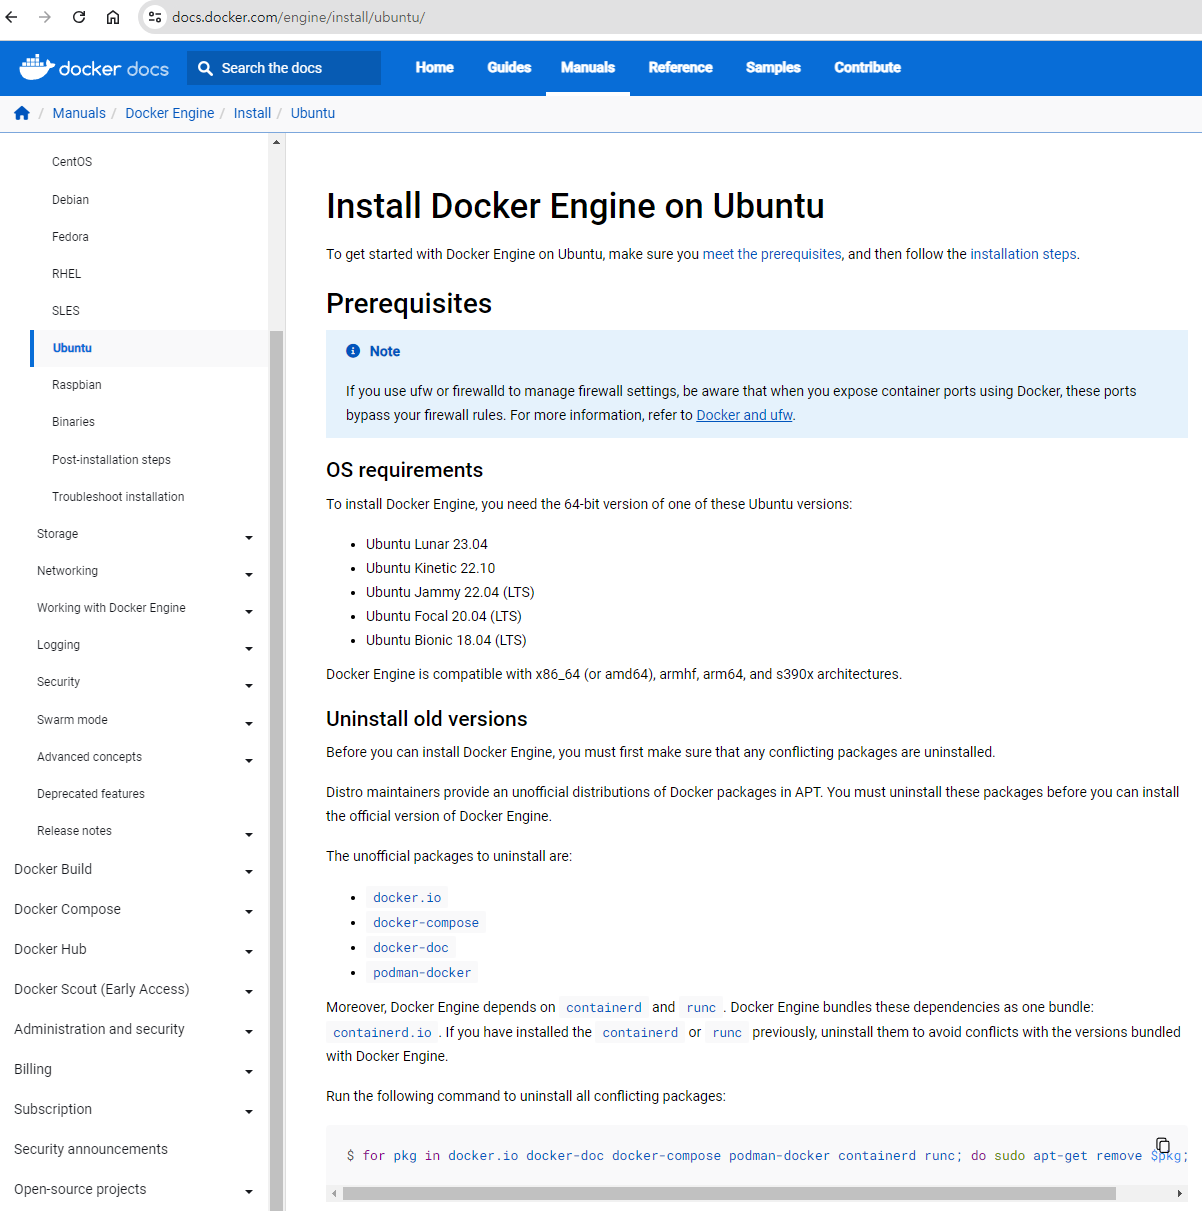Open Deprecated features page
The width and height of the screenshot is (1202, 1211).
click(x=91, y=794)
